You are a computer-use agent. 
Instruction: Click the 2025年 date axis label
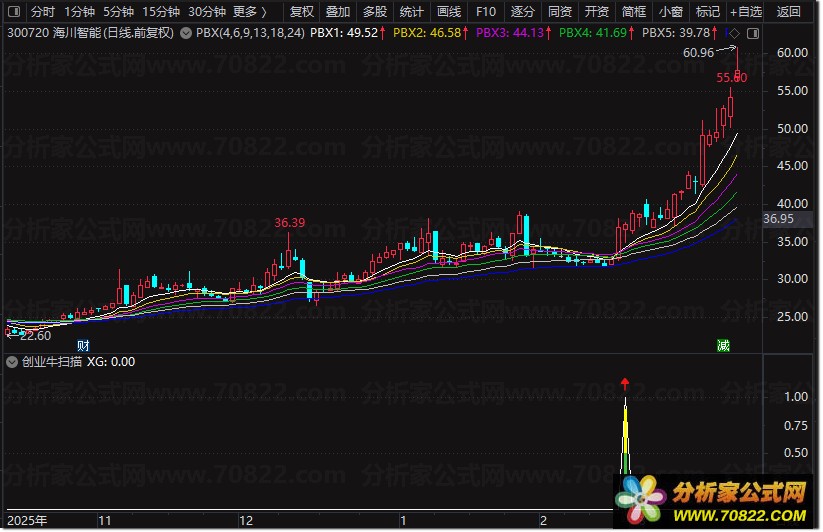(x=27, y=520)
